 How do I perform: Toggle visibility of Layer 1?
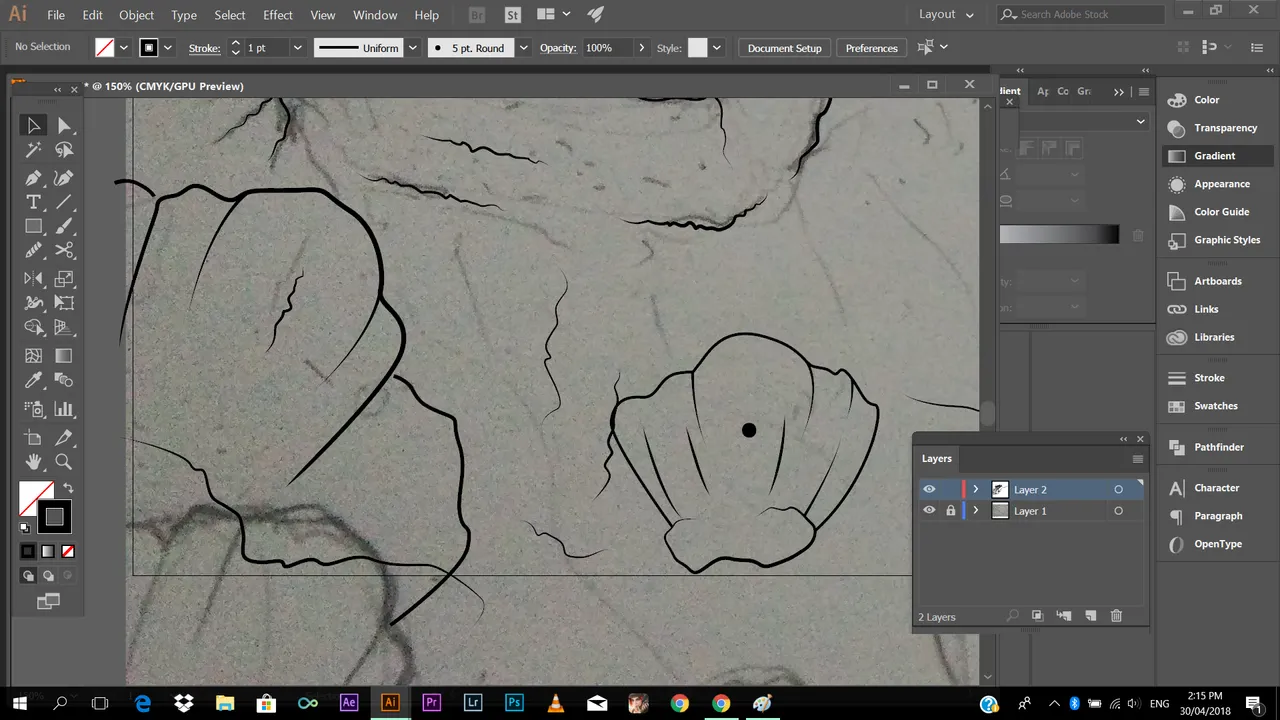929,510
